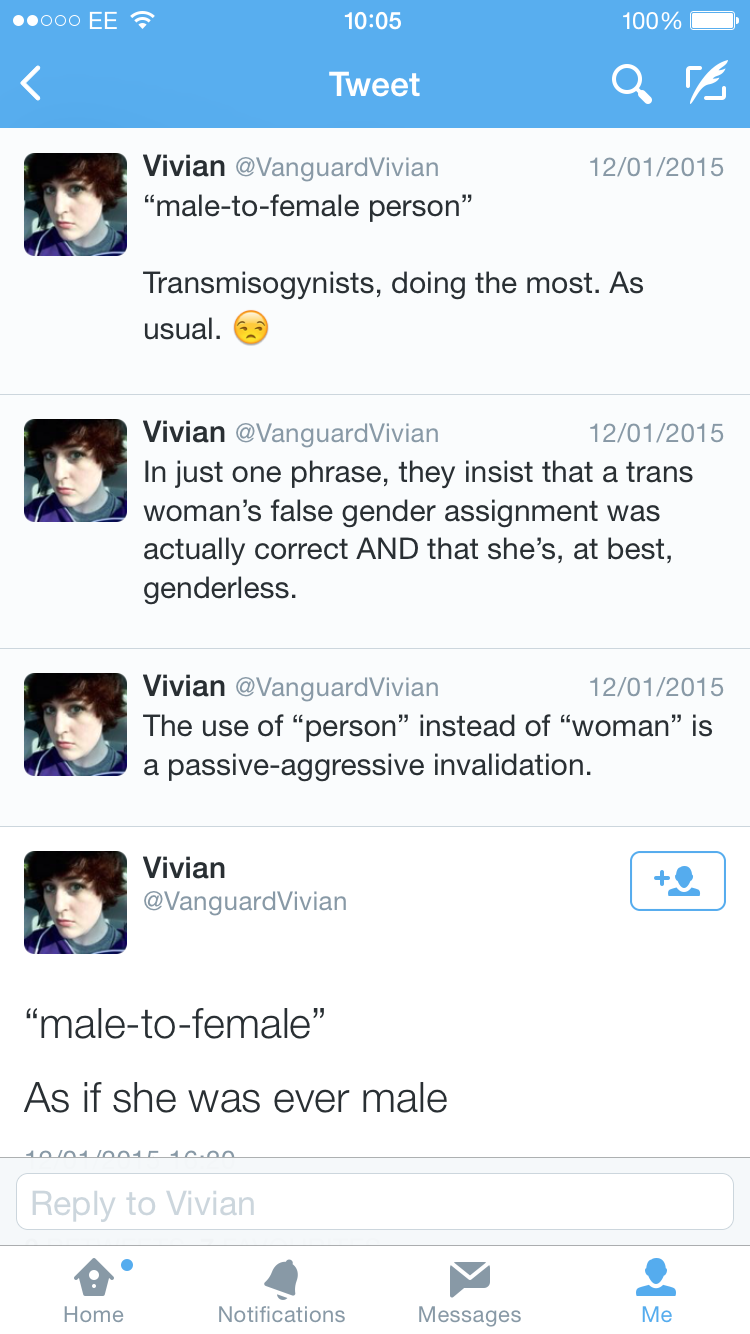Tap the follow Vivian button

[677, 881]
